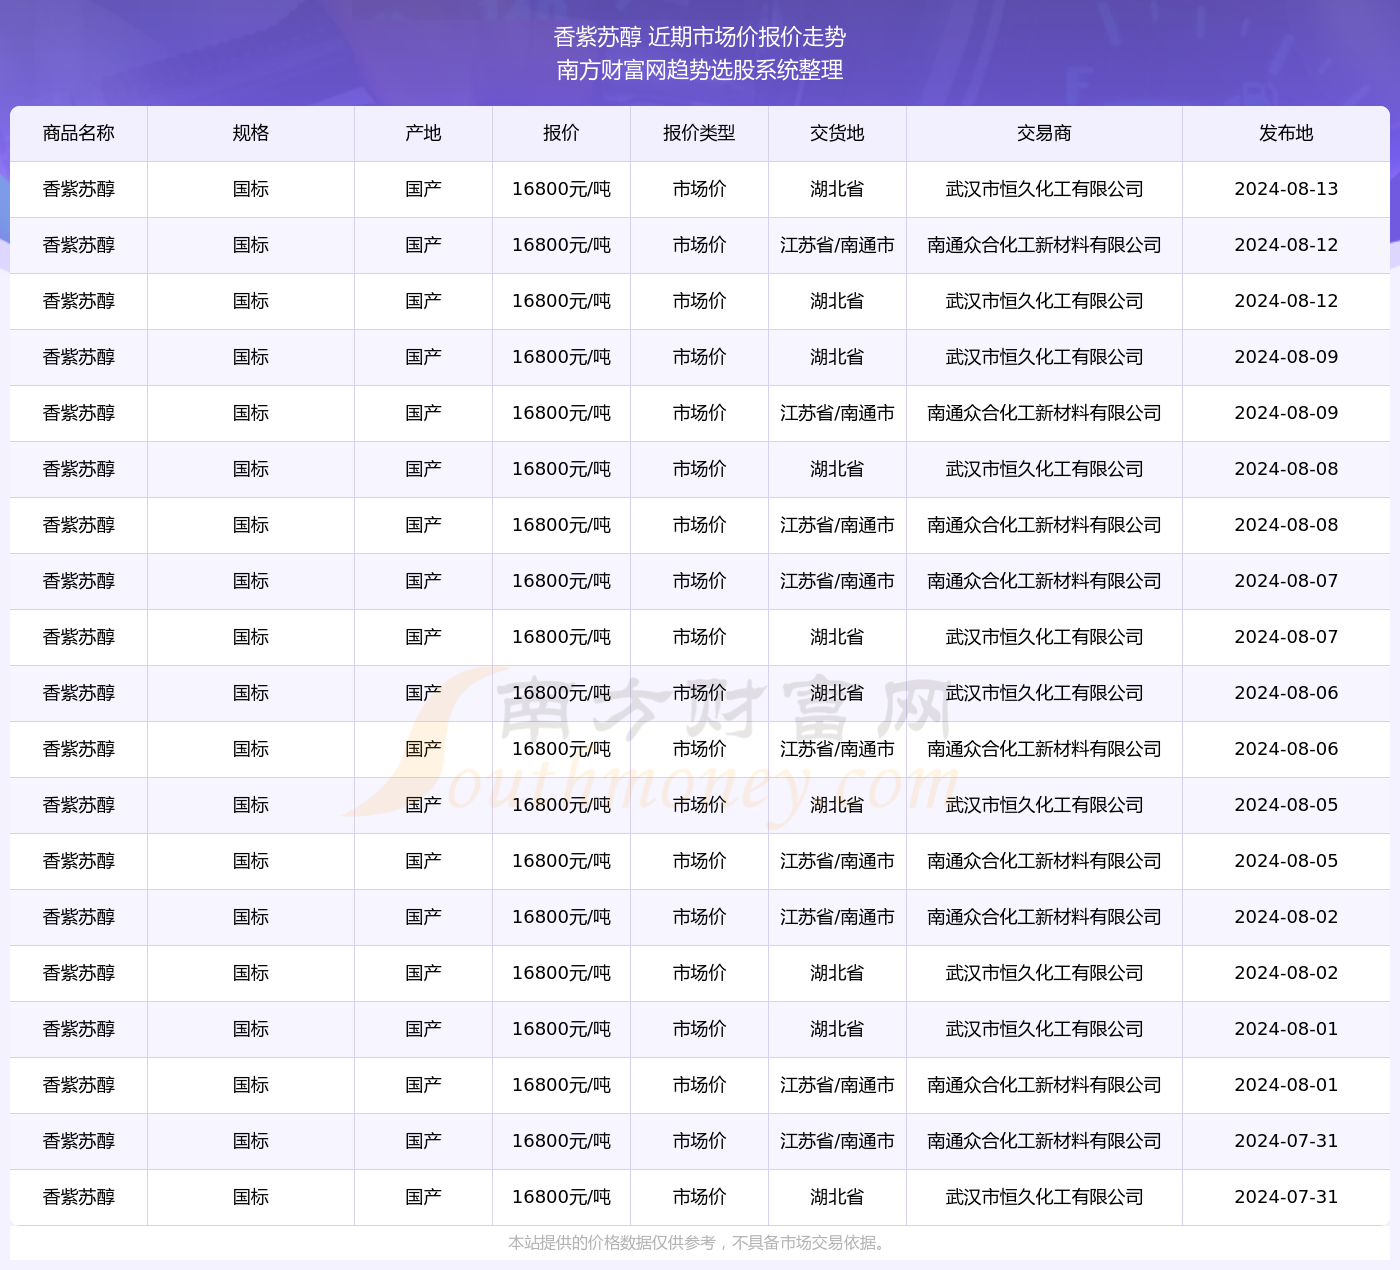Click the 商品名称 column header
1400x1270 pixels.
[78, 133]
